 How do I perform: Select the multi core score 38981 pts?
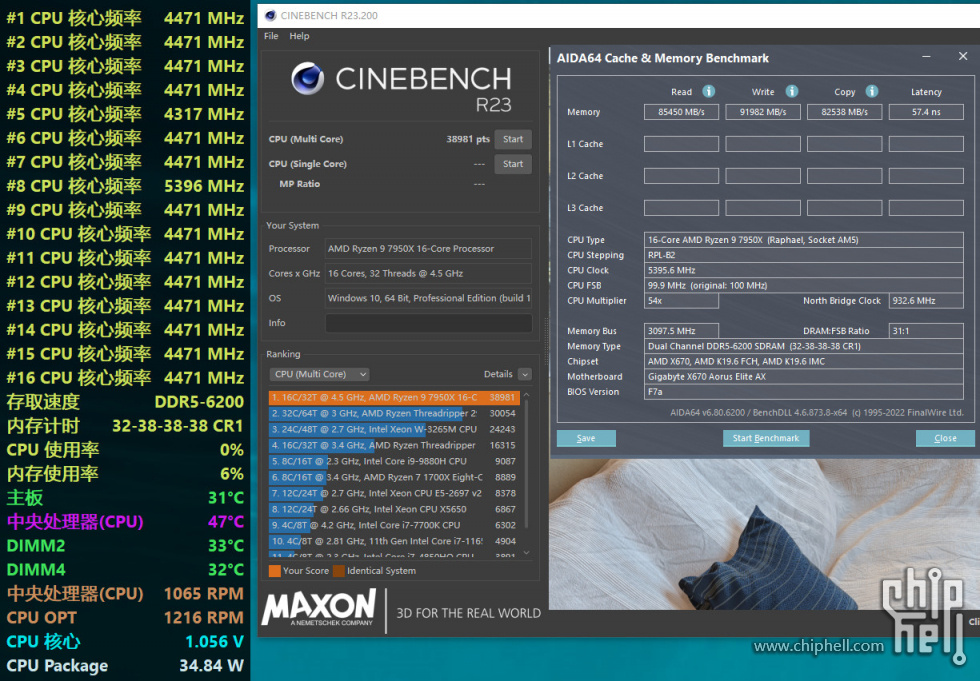(x=468, y=139)
